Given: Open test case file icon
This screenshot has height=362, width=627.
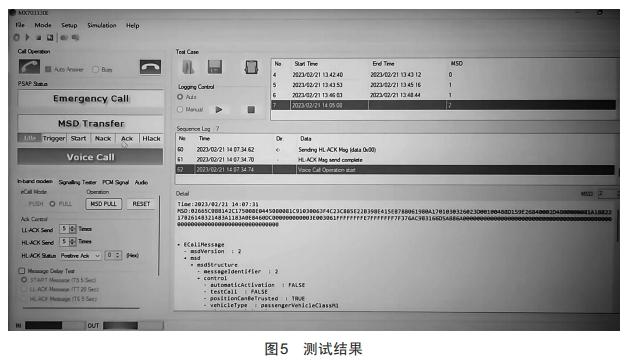Looking at the screenshot, I should [188, 67].
